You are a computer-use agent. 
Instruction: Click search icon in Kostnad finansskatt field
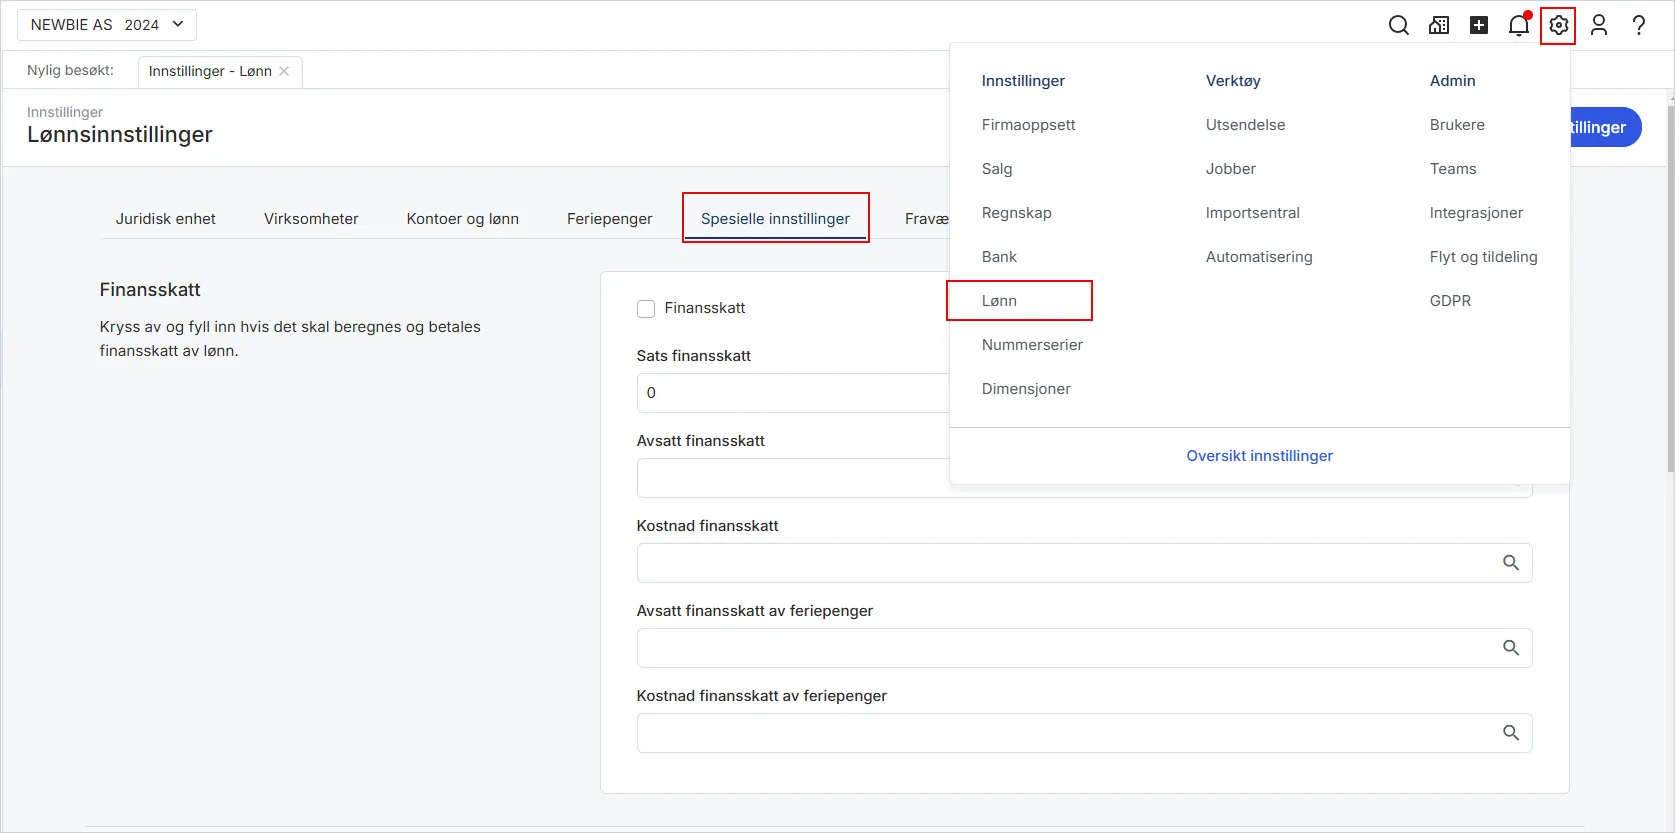1510,563
